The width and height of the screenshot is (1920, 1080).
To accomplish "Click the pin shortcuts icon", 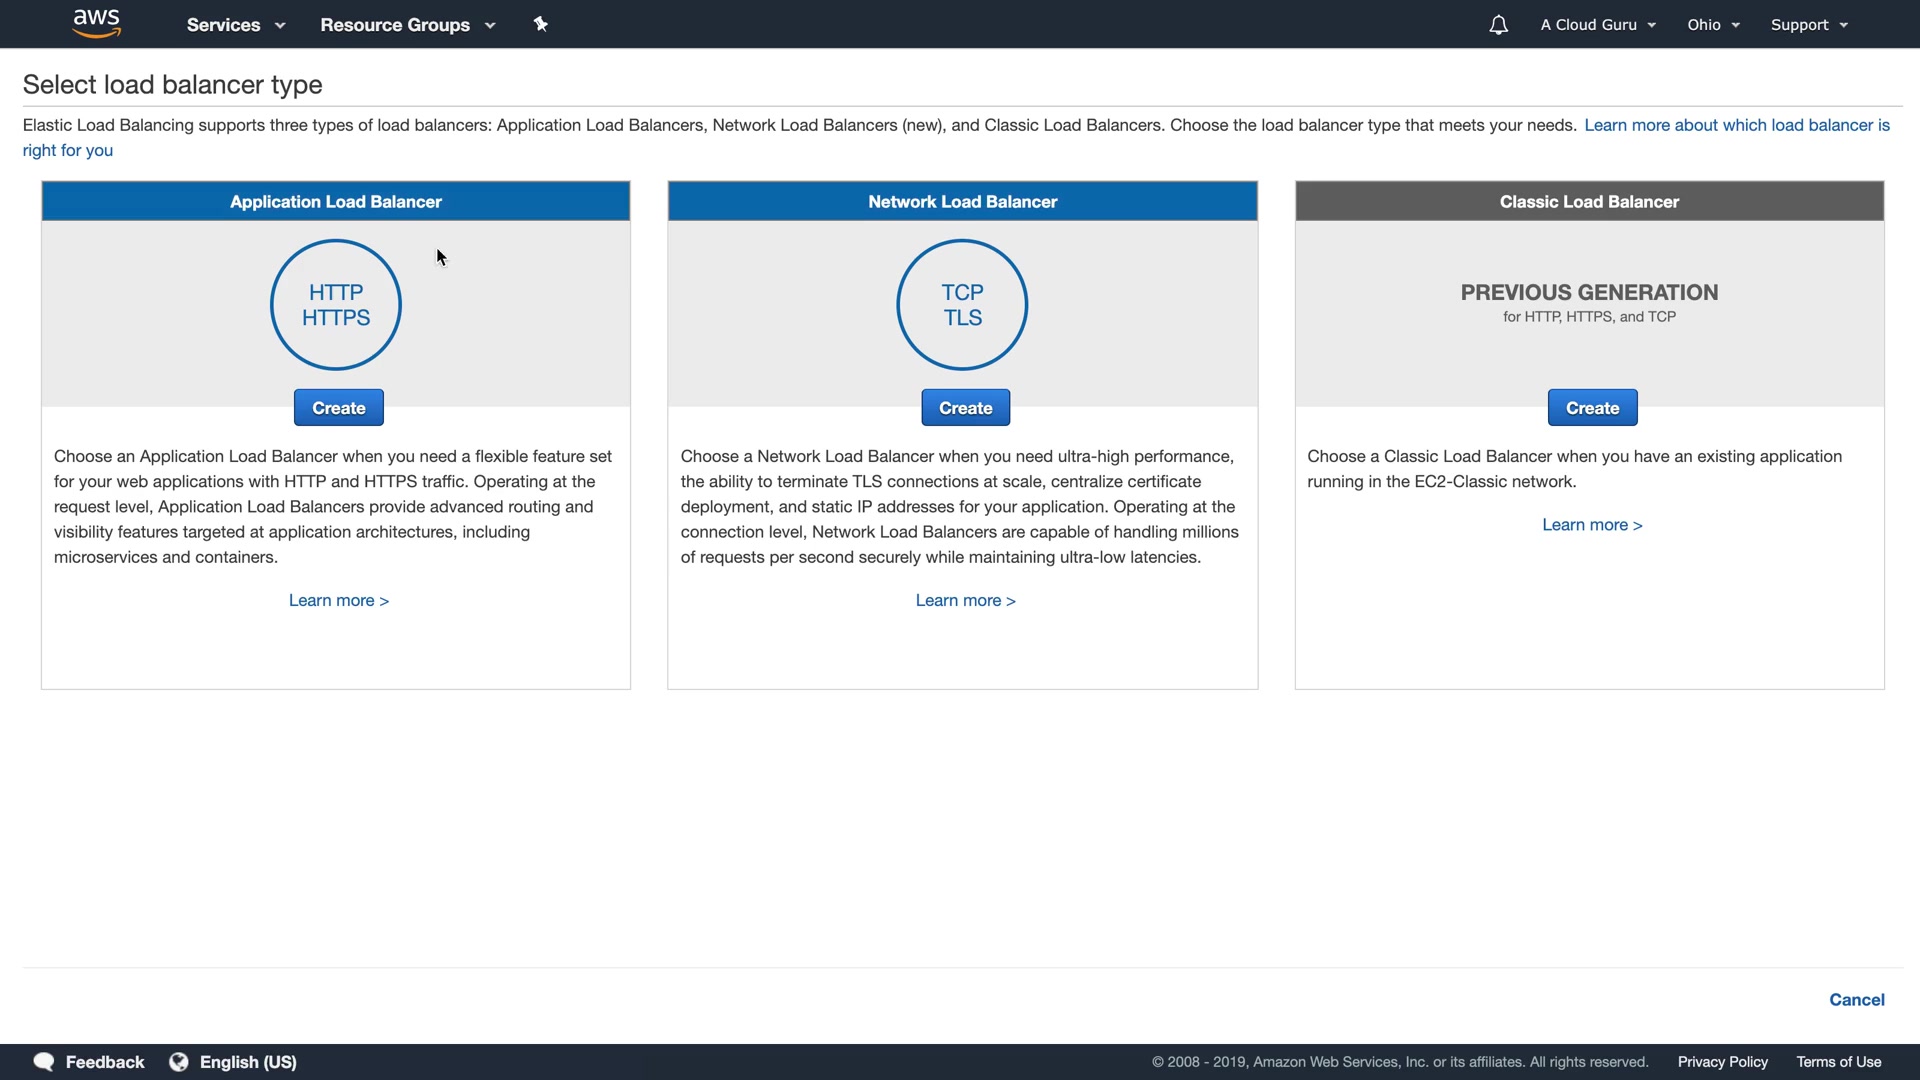I will [x=541, y=24].
